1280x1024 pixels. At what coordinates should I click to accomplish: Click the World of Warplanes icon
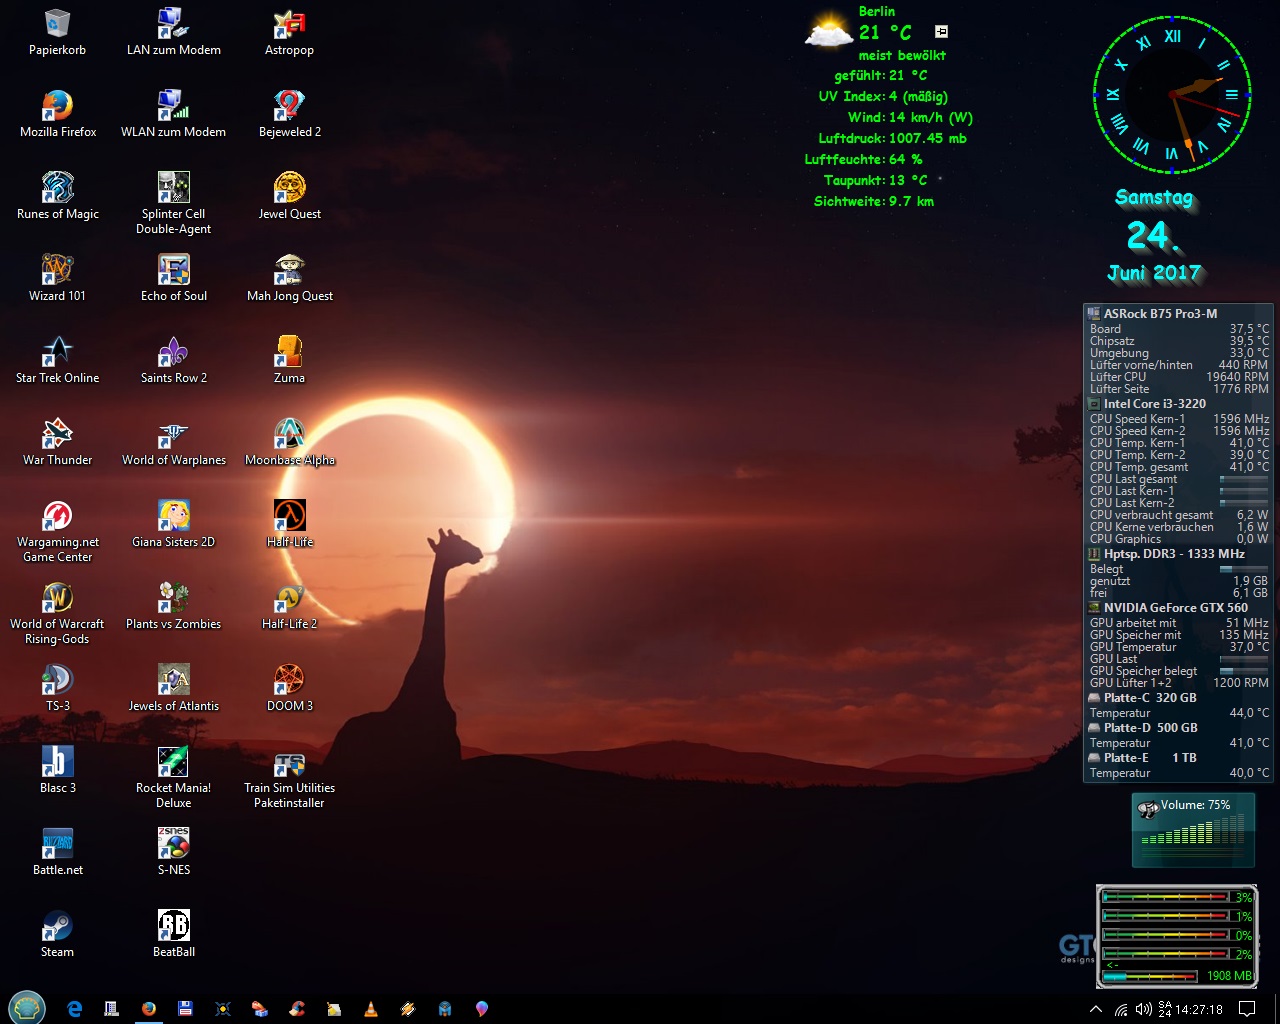[x=174, y=442]
